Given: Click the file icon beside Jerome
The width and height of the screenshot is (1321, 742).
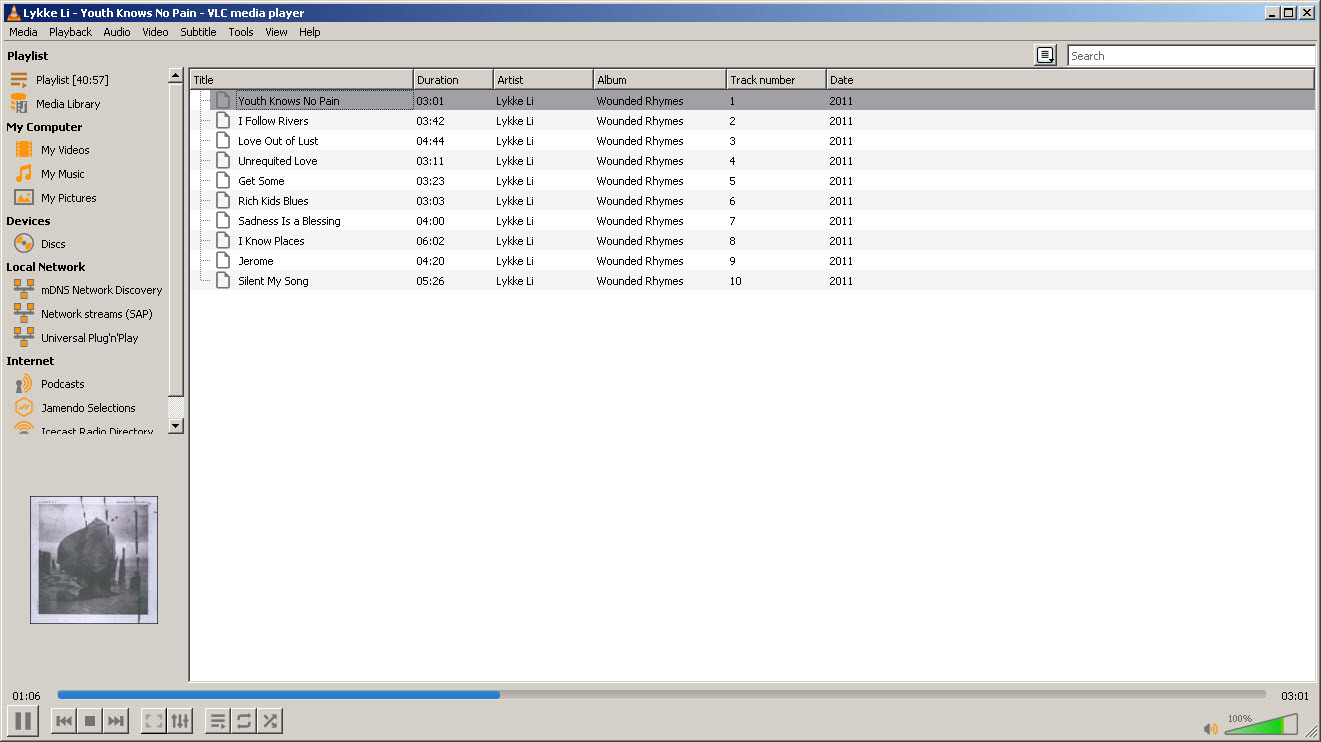Looking at the screenshot, I should (x=223, y=261).
